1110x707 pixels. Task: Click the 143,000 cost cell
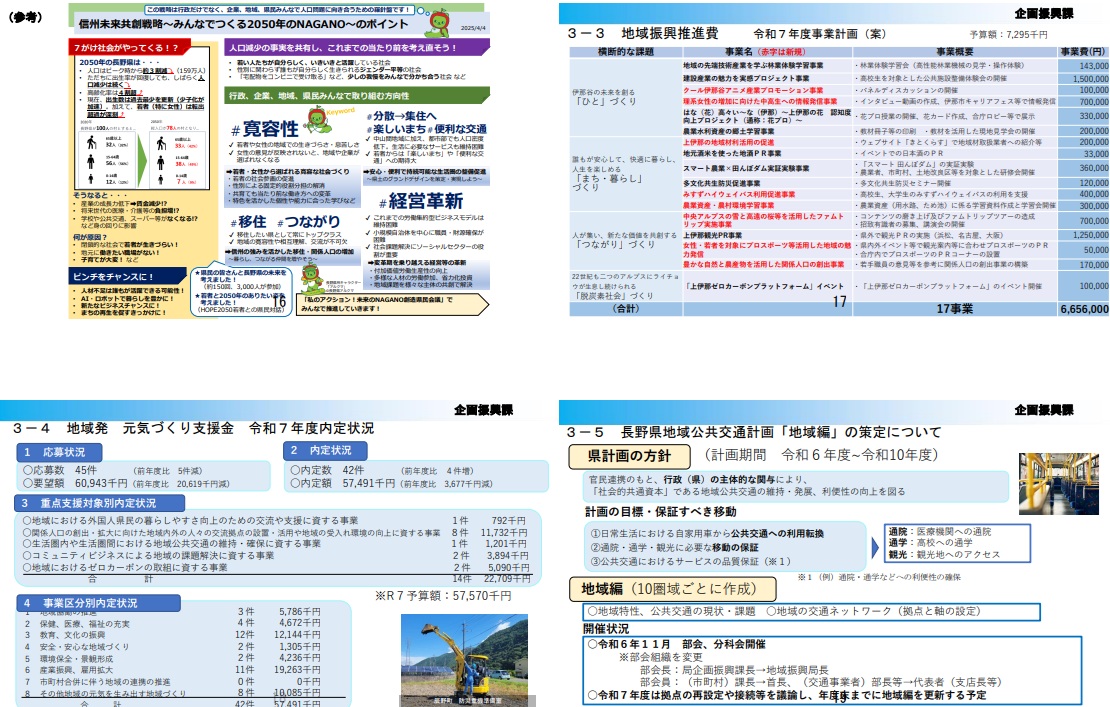1084,66
